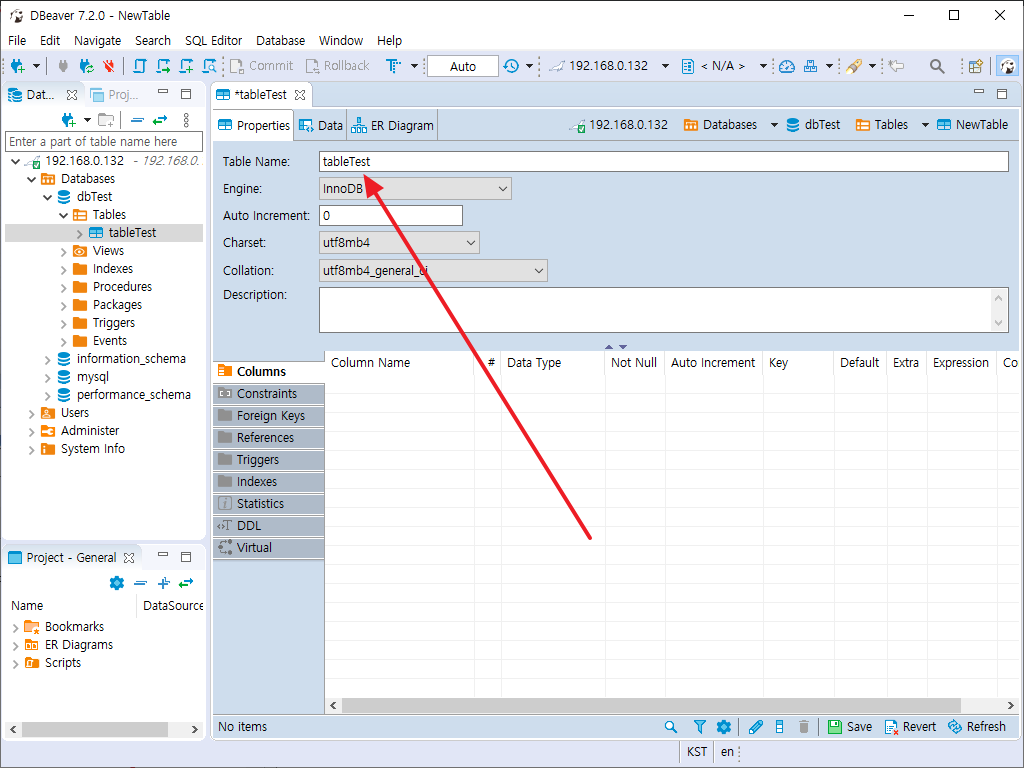Click the magnifier search icon in main toolbar
This screenshot has width=1024, height=768.
coord(937,66)
